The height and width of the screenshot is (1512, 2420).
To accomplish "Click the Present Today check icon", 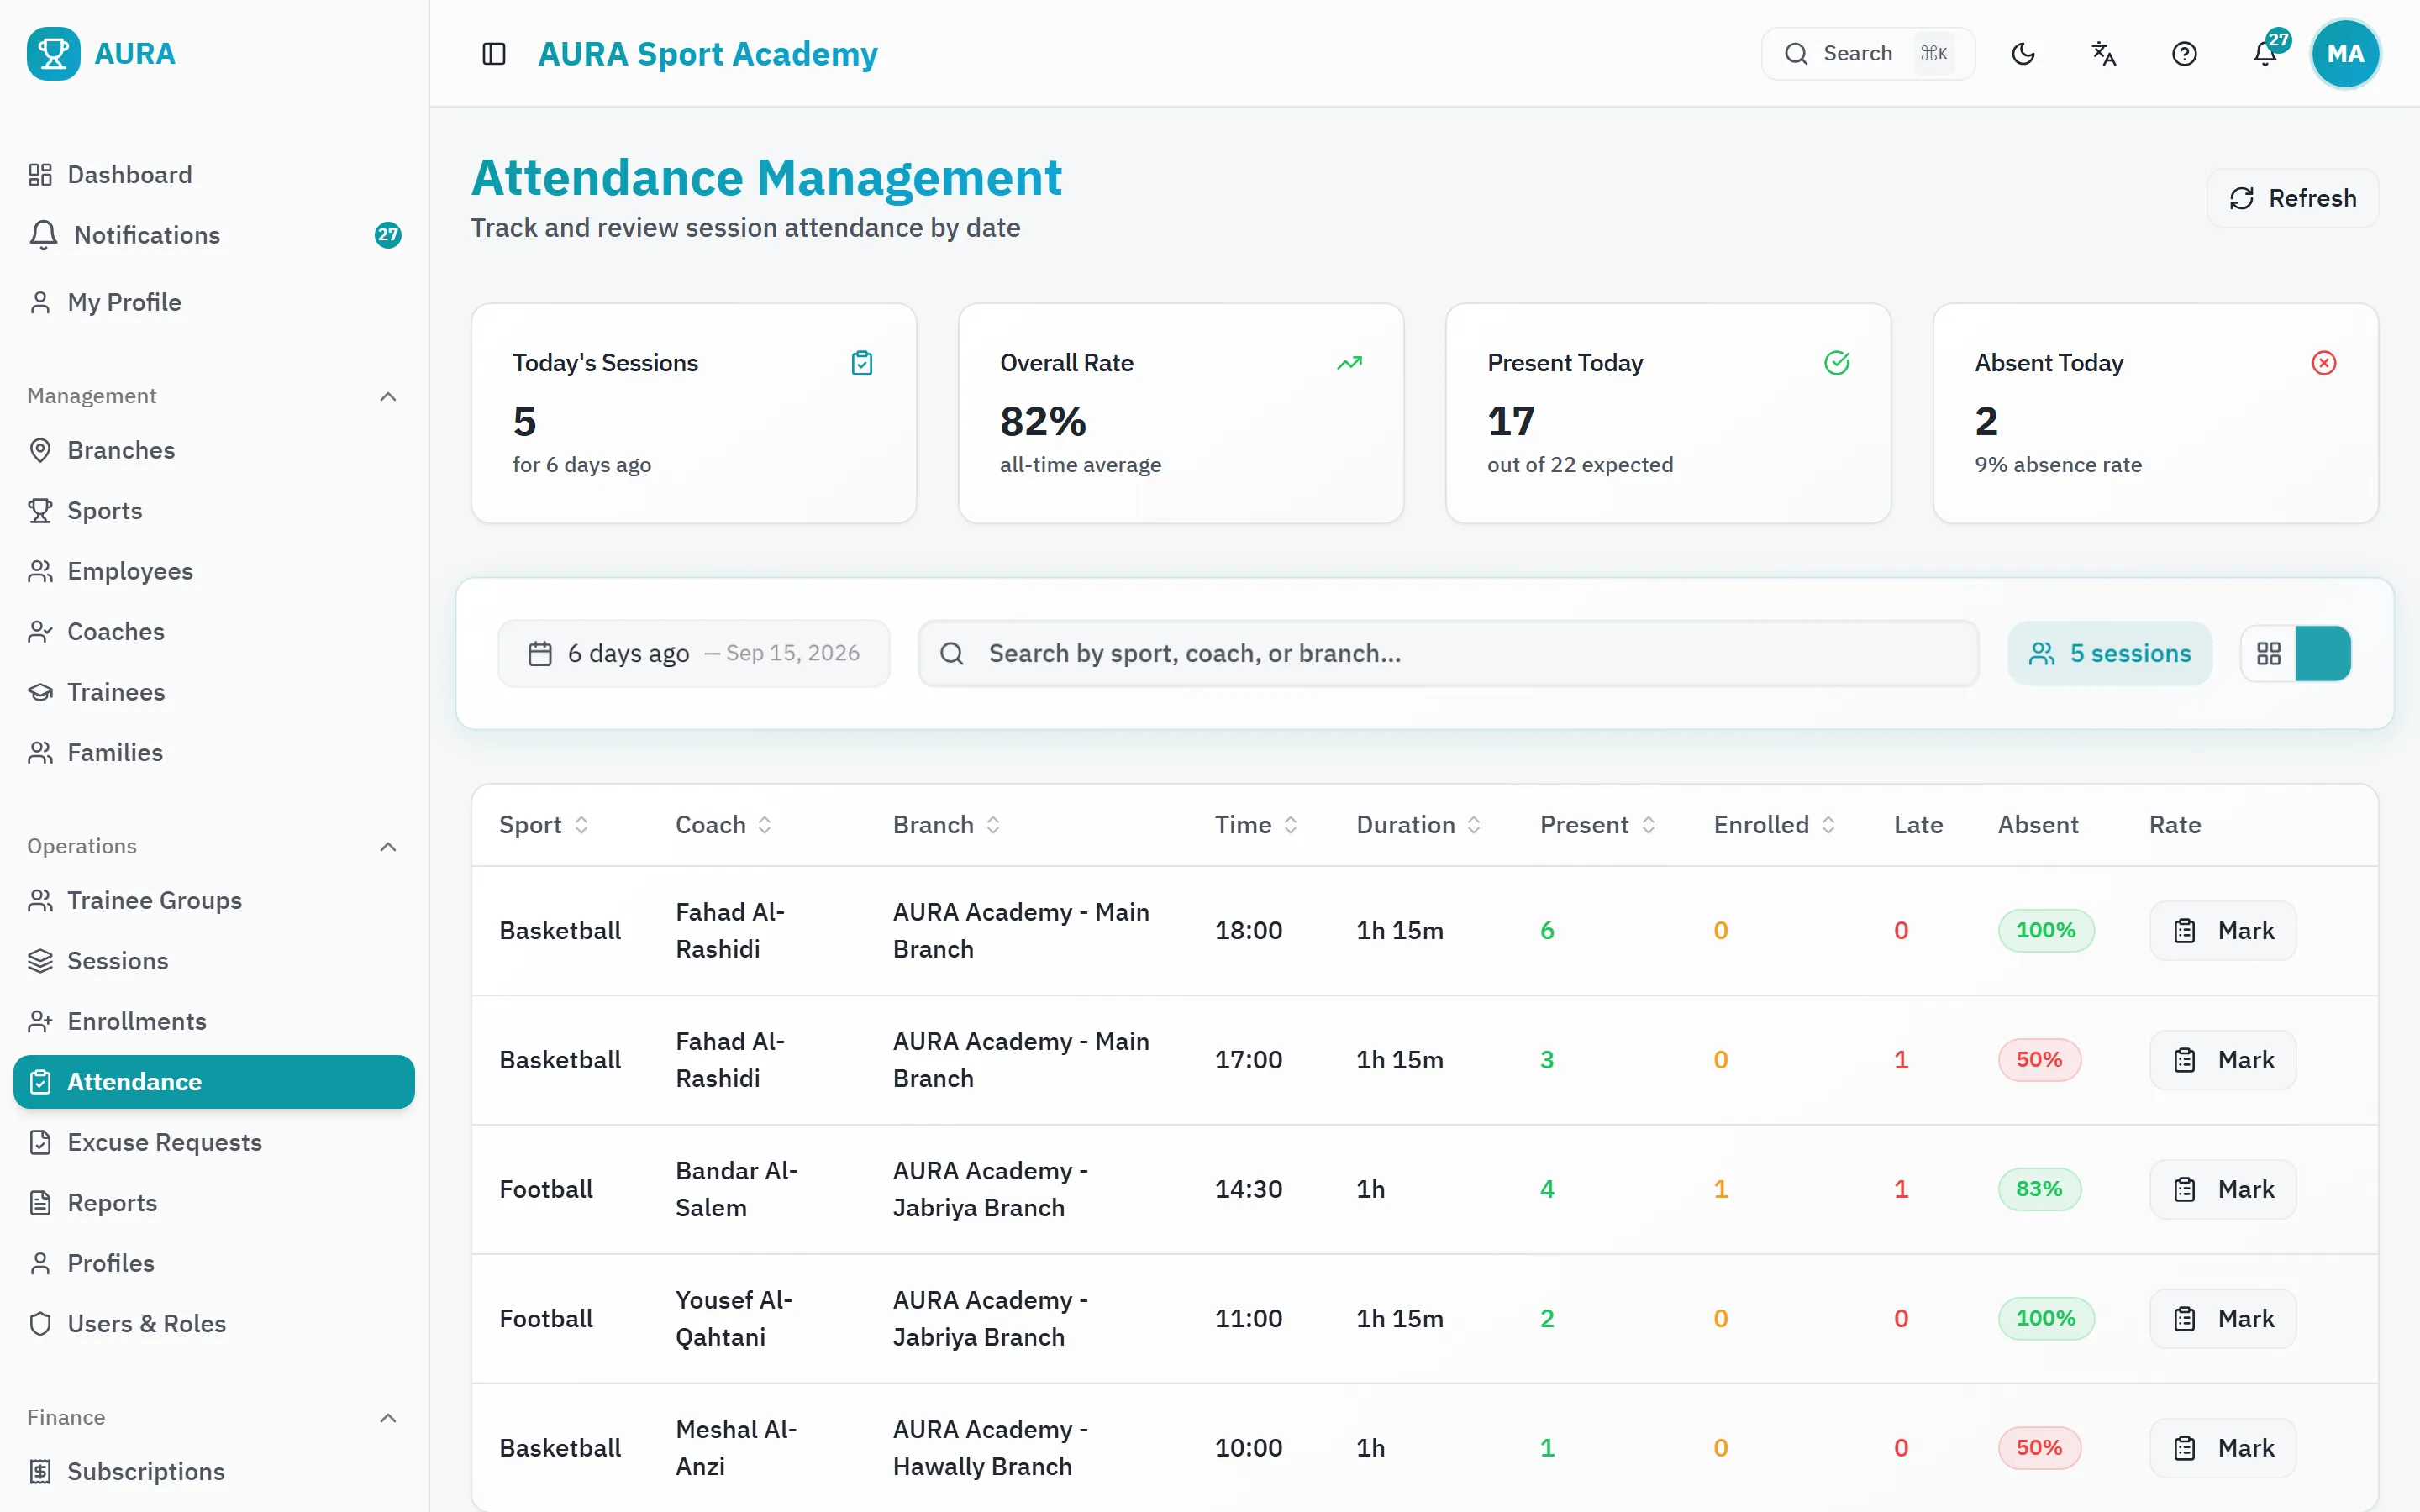I will pyautogui.click(x=1837, y=363).
